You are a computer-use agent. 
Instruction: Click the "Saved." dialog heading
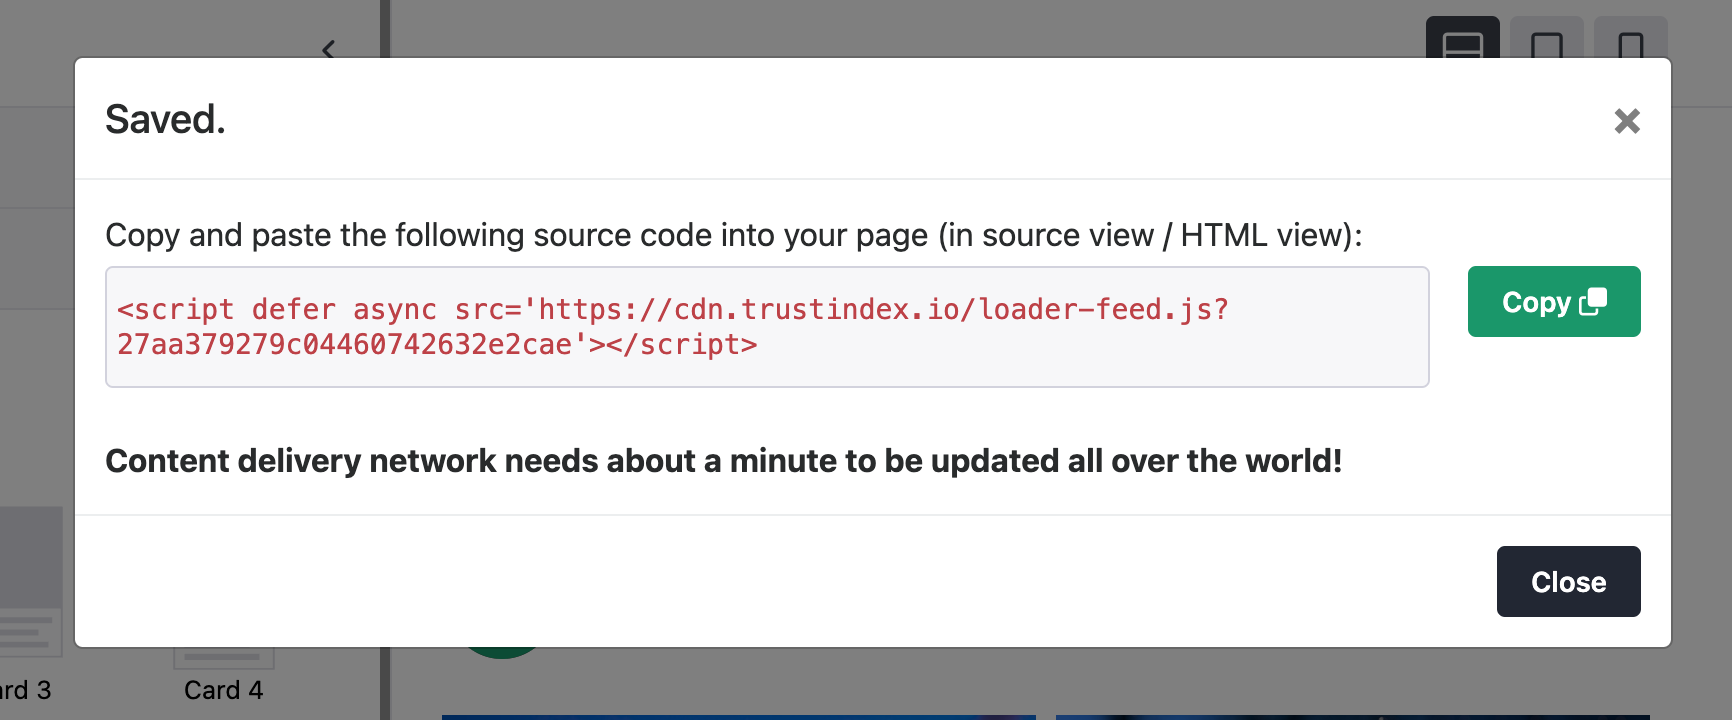click(x=165, y=119)
